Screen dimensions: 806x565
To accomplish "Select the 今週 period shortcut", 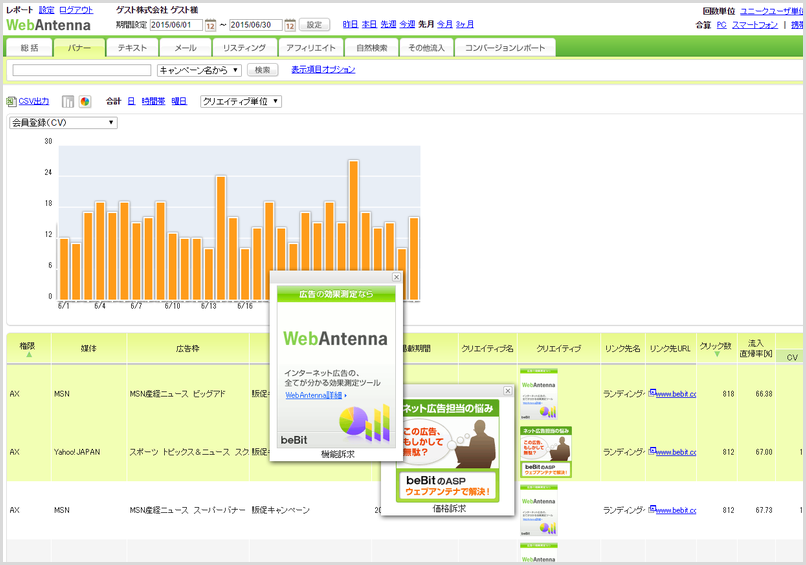I will pos(407,24).
